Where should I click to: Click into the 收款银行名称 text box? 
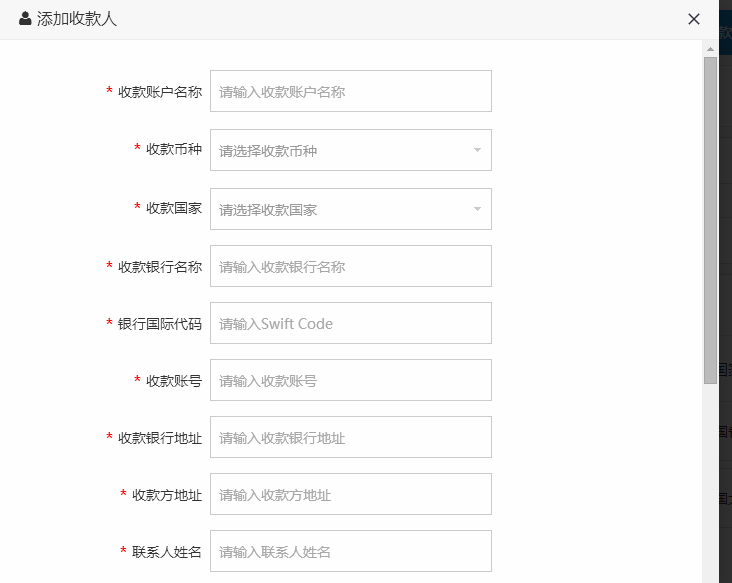350,266
